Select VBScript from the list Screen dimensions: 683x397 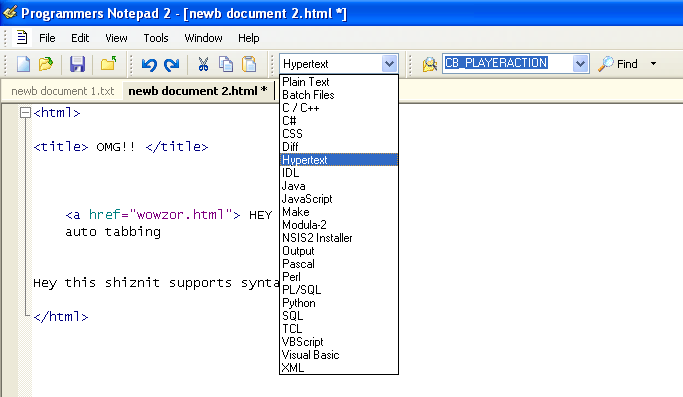click(x=339, y=342)
